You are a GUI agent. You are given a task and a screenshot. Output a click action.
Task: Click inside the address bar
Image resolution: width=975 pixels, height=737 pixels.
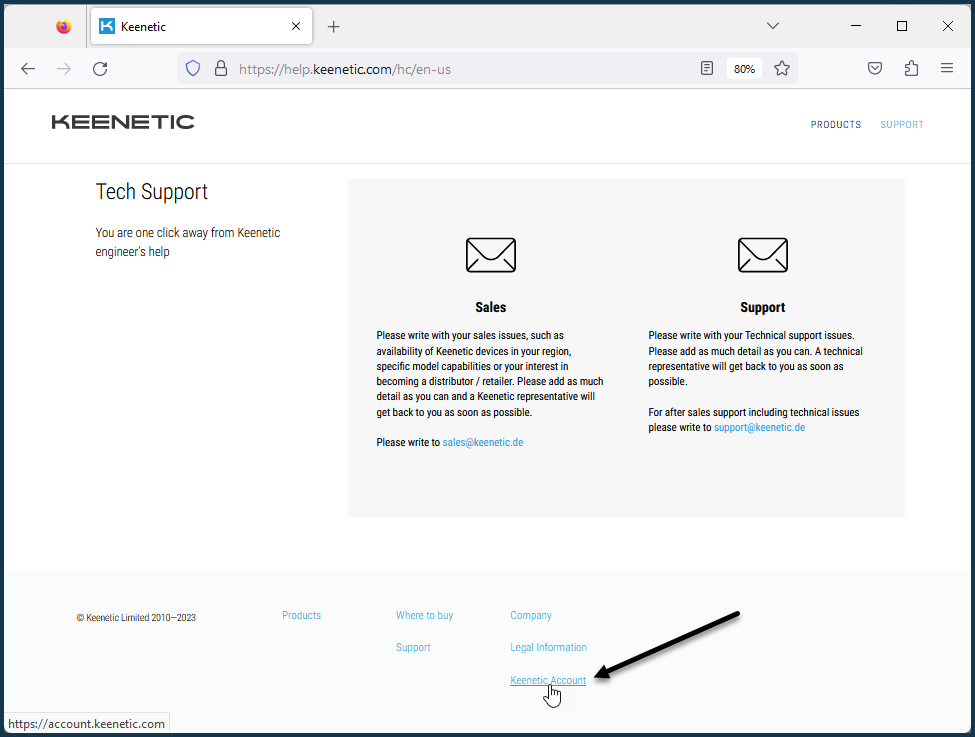tap(450, 69)
